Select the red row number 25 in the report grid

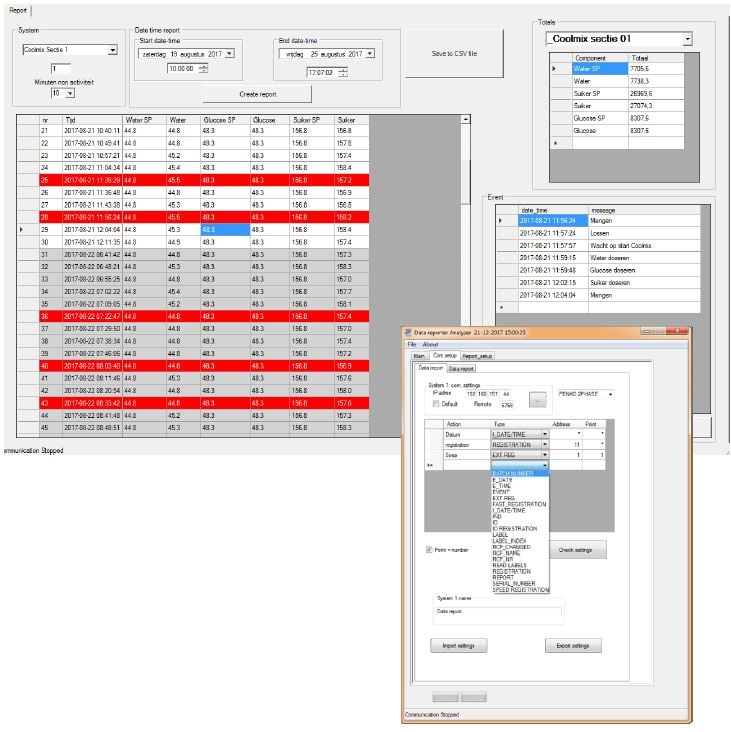tap(204, 180)
